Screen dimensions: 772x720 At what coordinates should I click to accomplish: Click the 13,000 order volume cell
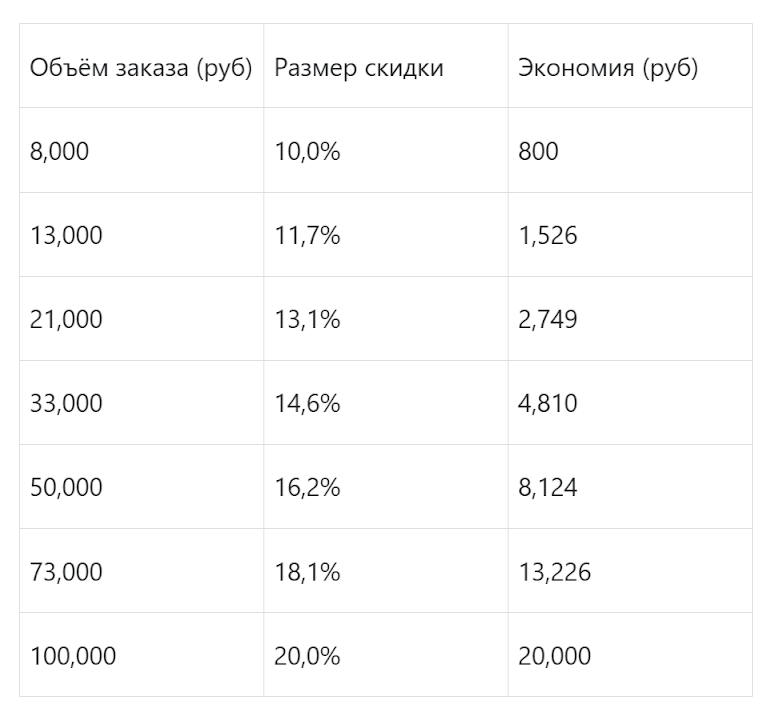click(x=66, y=236)
